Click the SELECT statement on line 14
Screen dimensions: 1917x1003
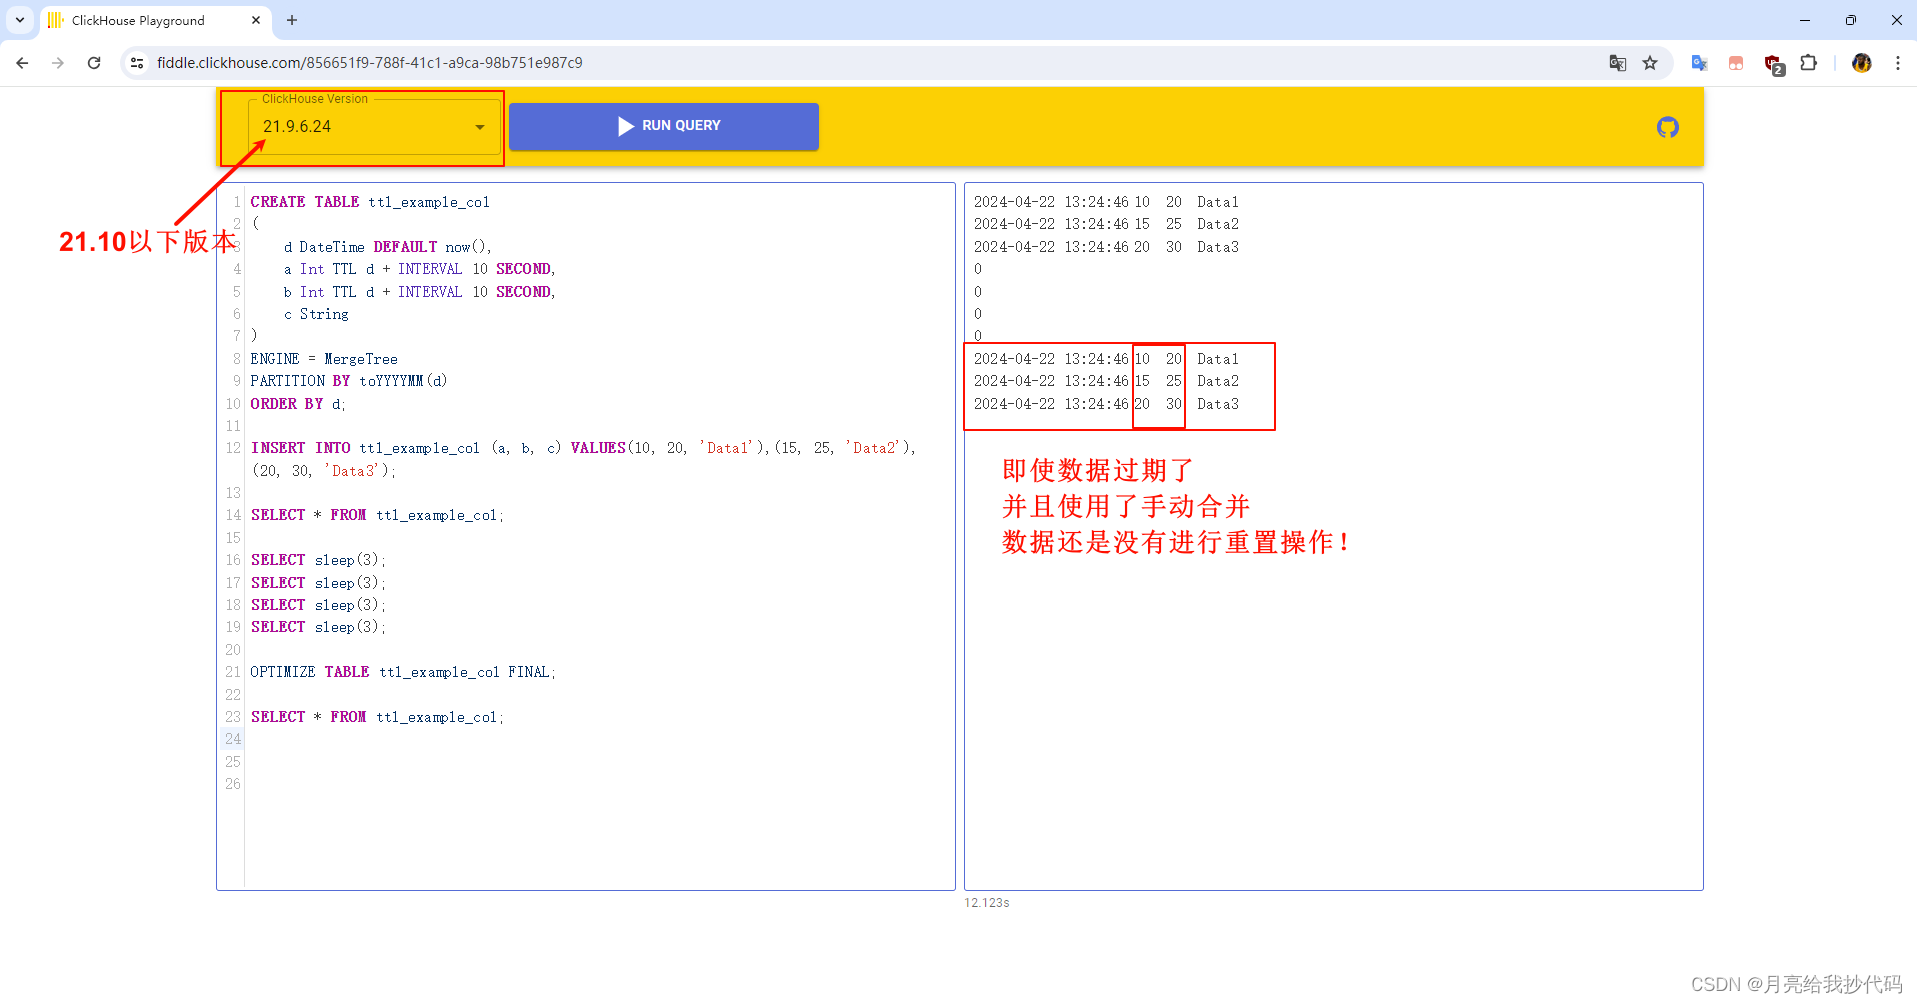pos(378,515)
